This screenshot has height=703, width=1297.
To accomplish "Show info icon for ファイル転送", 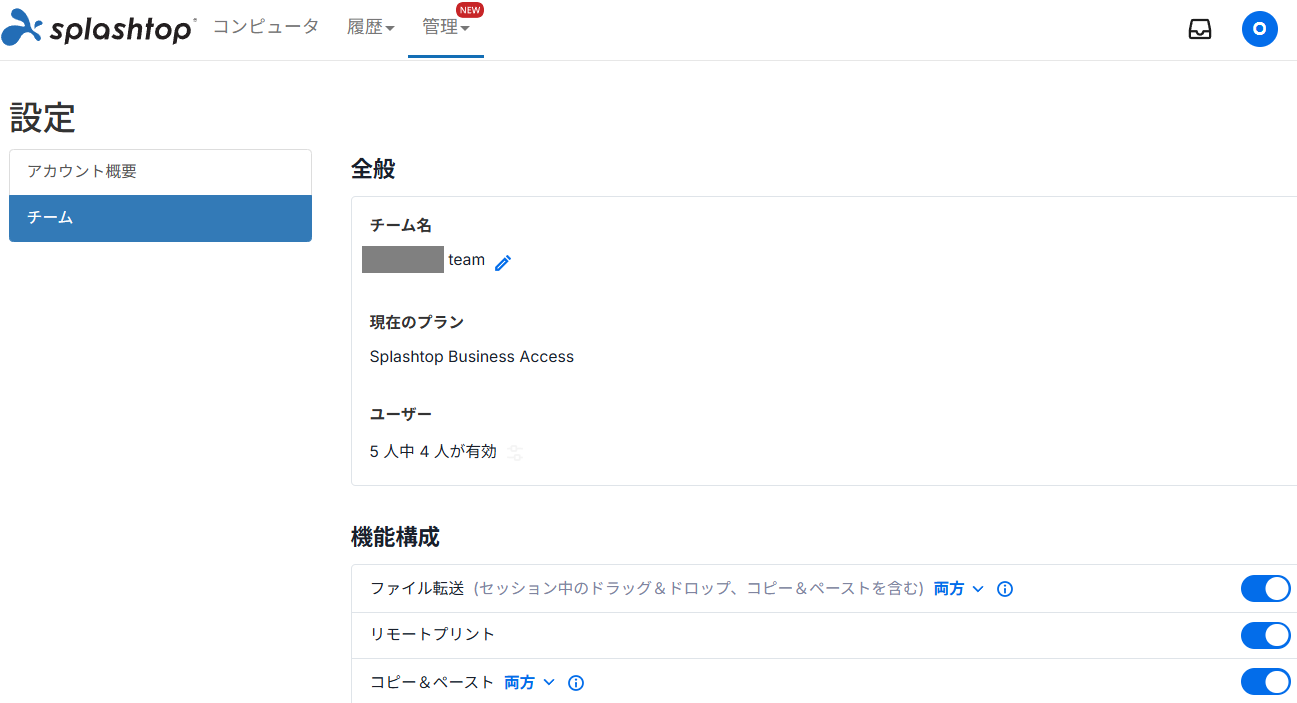I will click(1005, 589).
